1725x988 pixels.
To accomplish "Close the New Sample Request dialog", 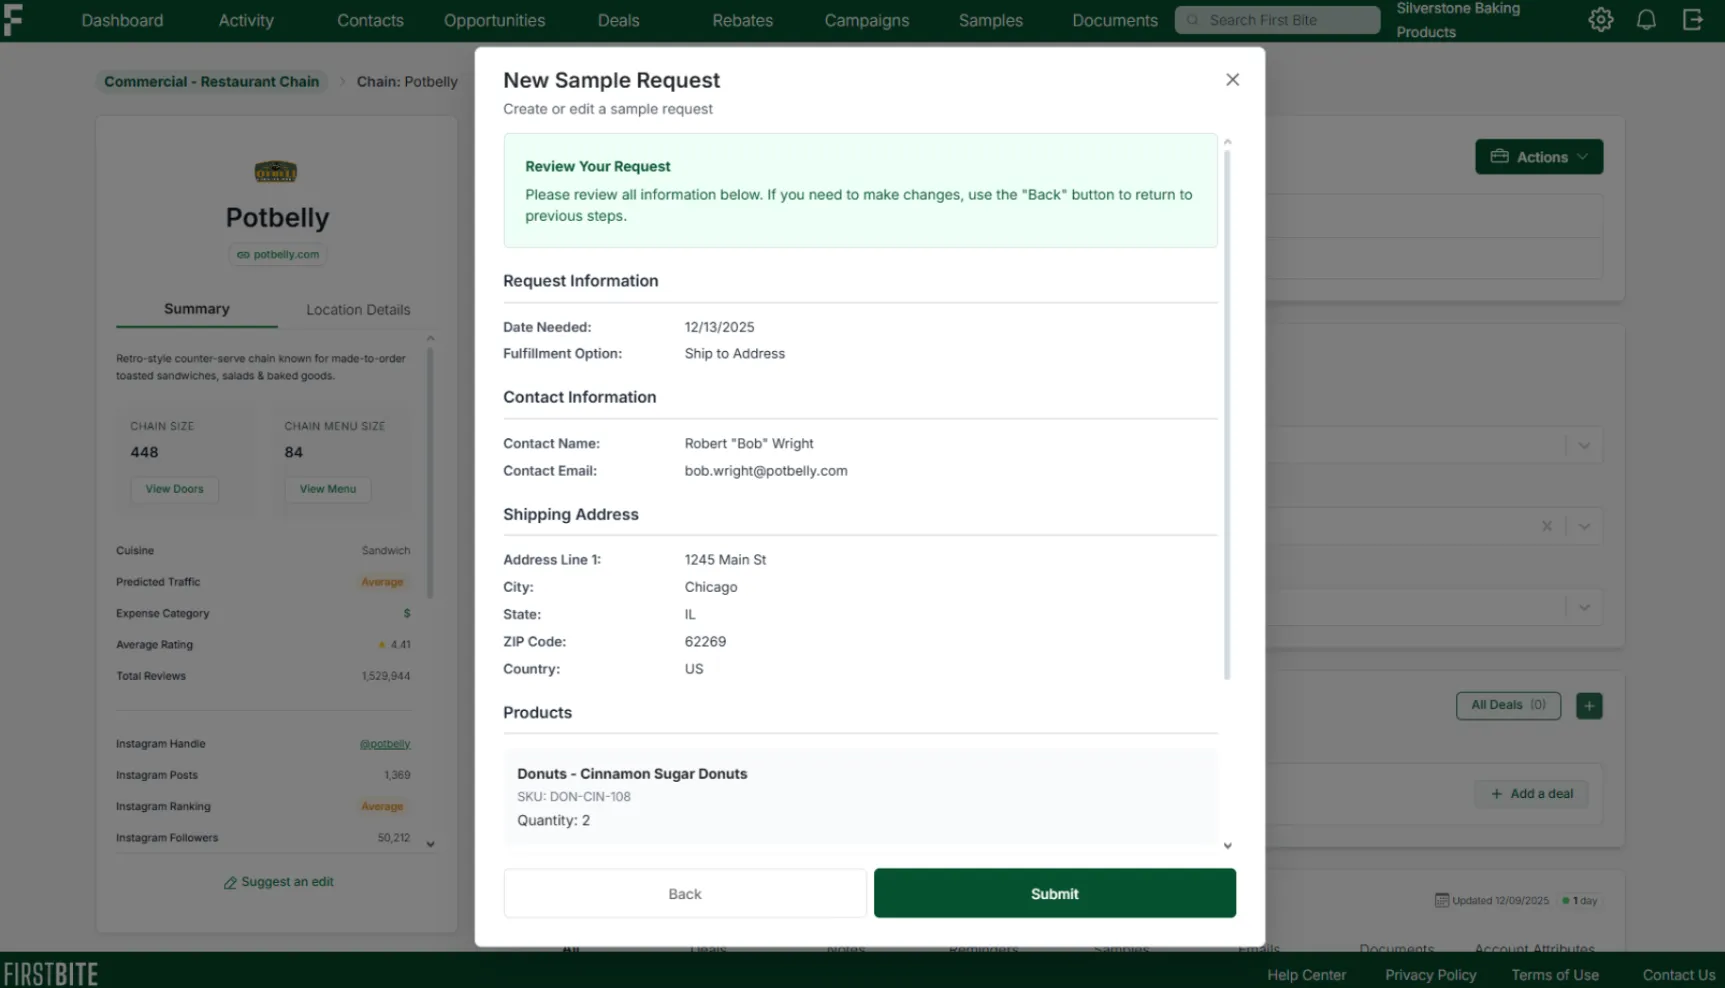I will click(x=1232, y=80).
